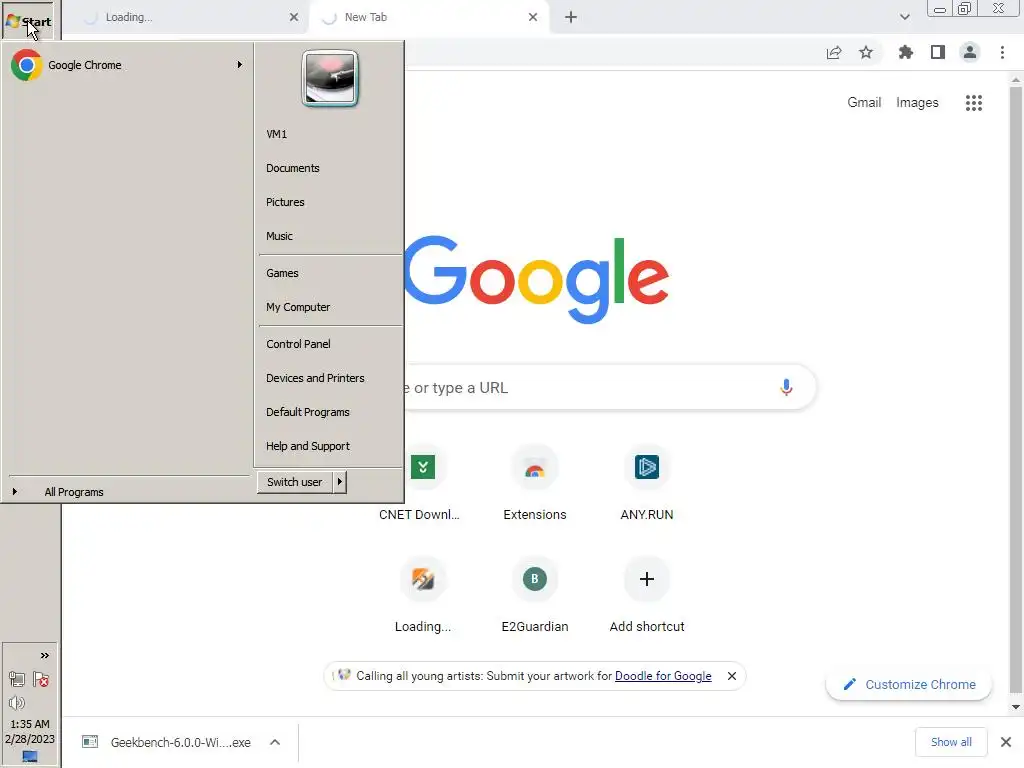This screenshot has width=1024, height=768.
Task: Expand the Switch user options arrow
Action: point(340,482)
